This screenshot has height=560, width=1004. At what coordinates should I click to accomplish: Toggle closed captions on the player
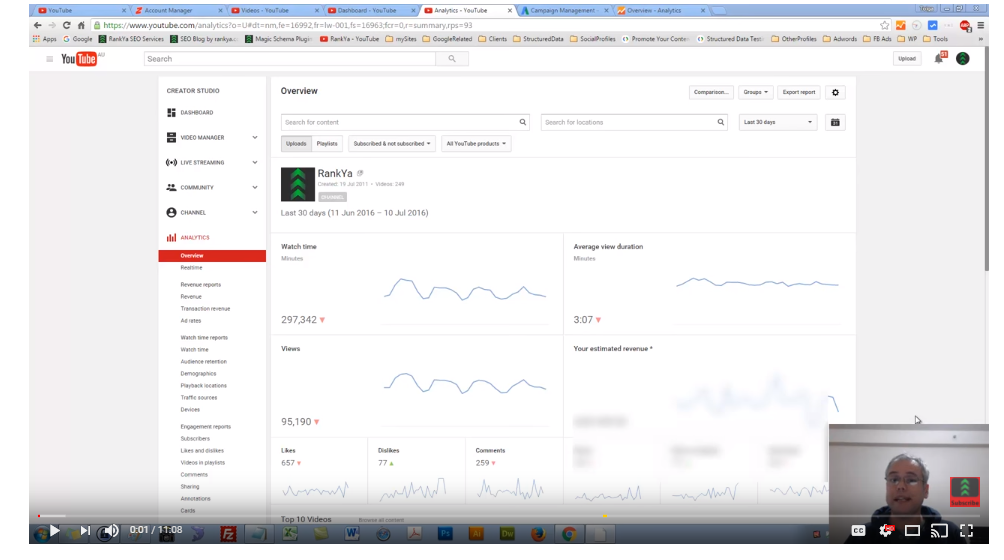pyautogui.click(x=858, y=531)
